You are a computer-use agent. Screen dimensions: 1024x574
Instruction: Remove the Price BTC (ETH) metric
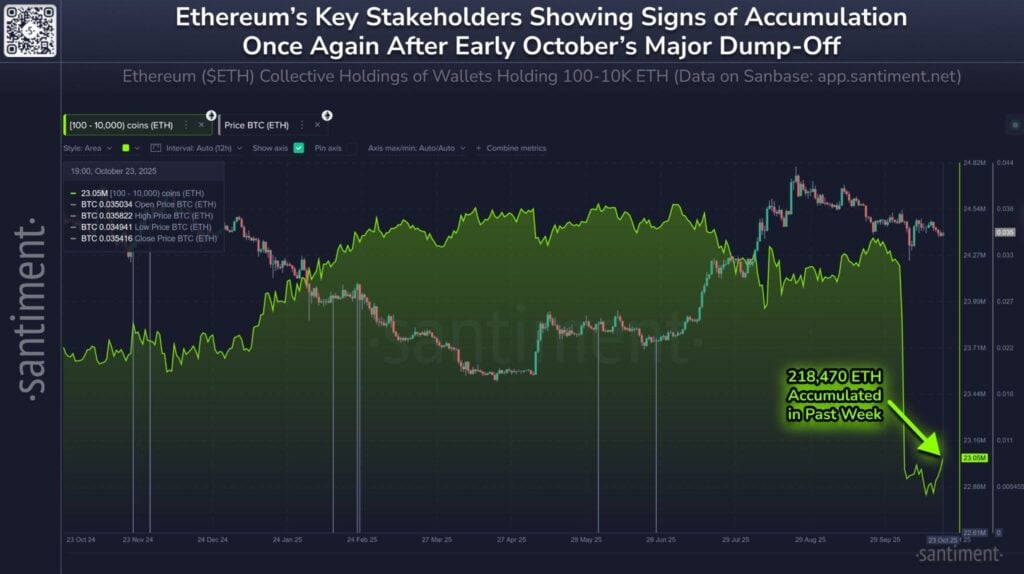[317, 125]
